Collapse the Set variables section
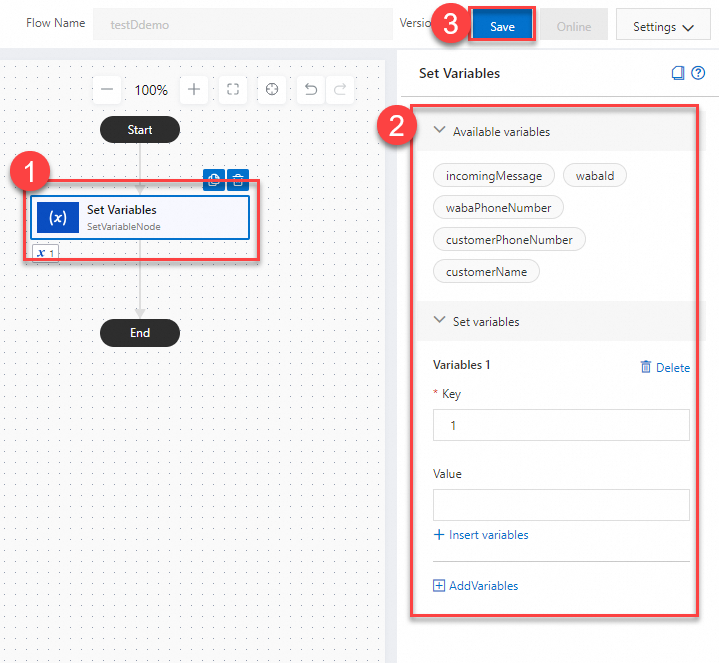Image resolution: width=719 pixels, height=663 pixels. coord(439,320)
